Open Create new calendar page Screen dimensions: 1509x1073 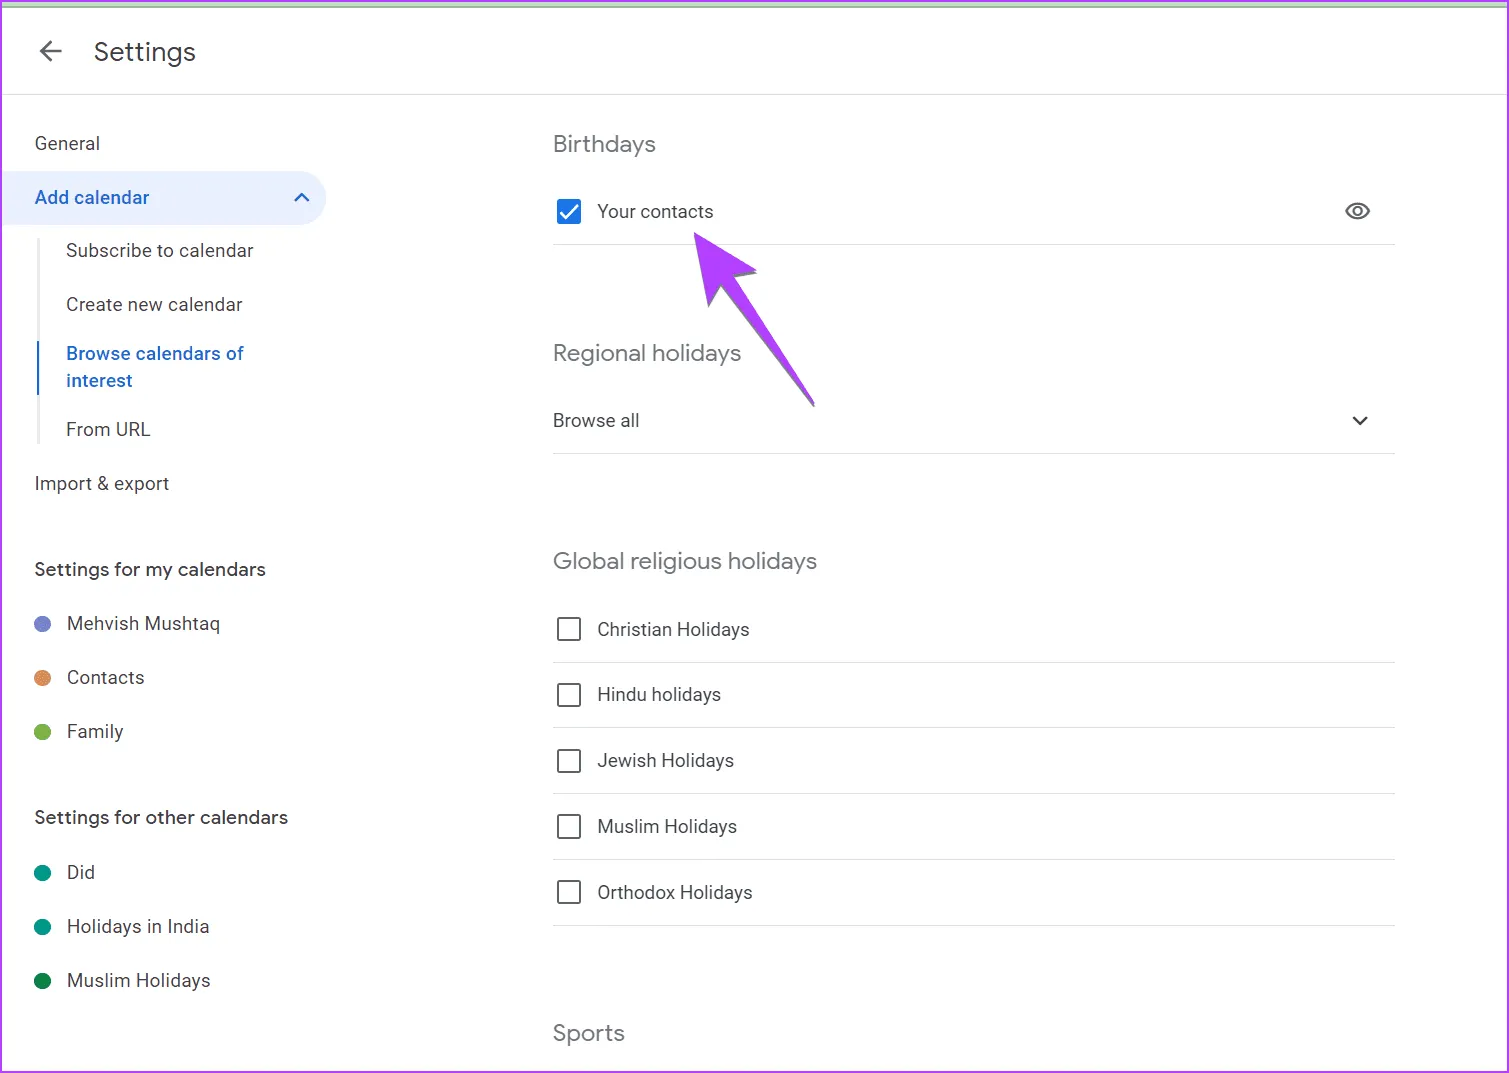pyautogui.click(x=154, y=305)
